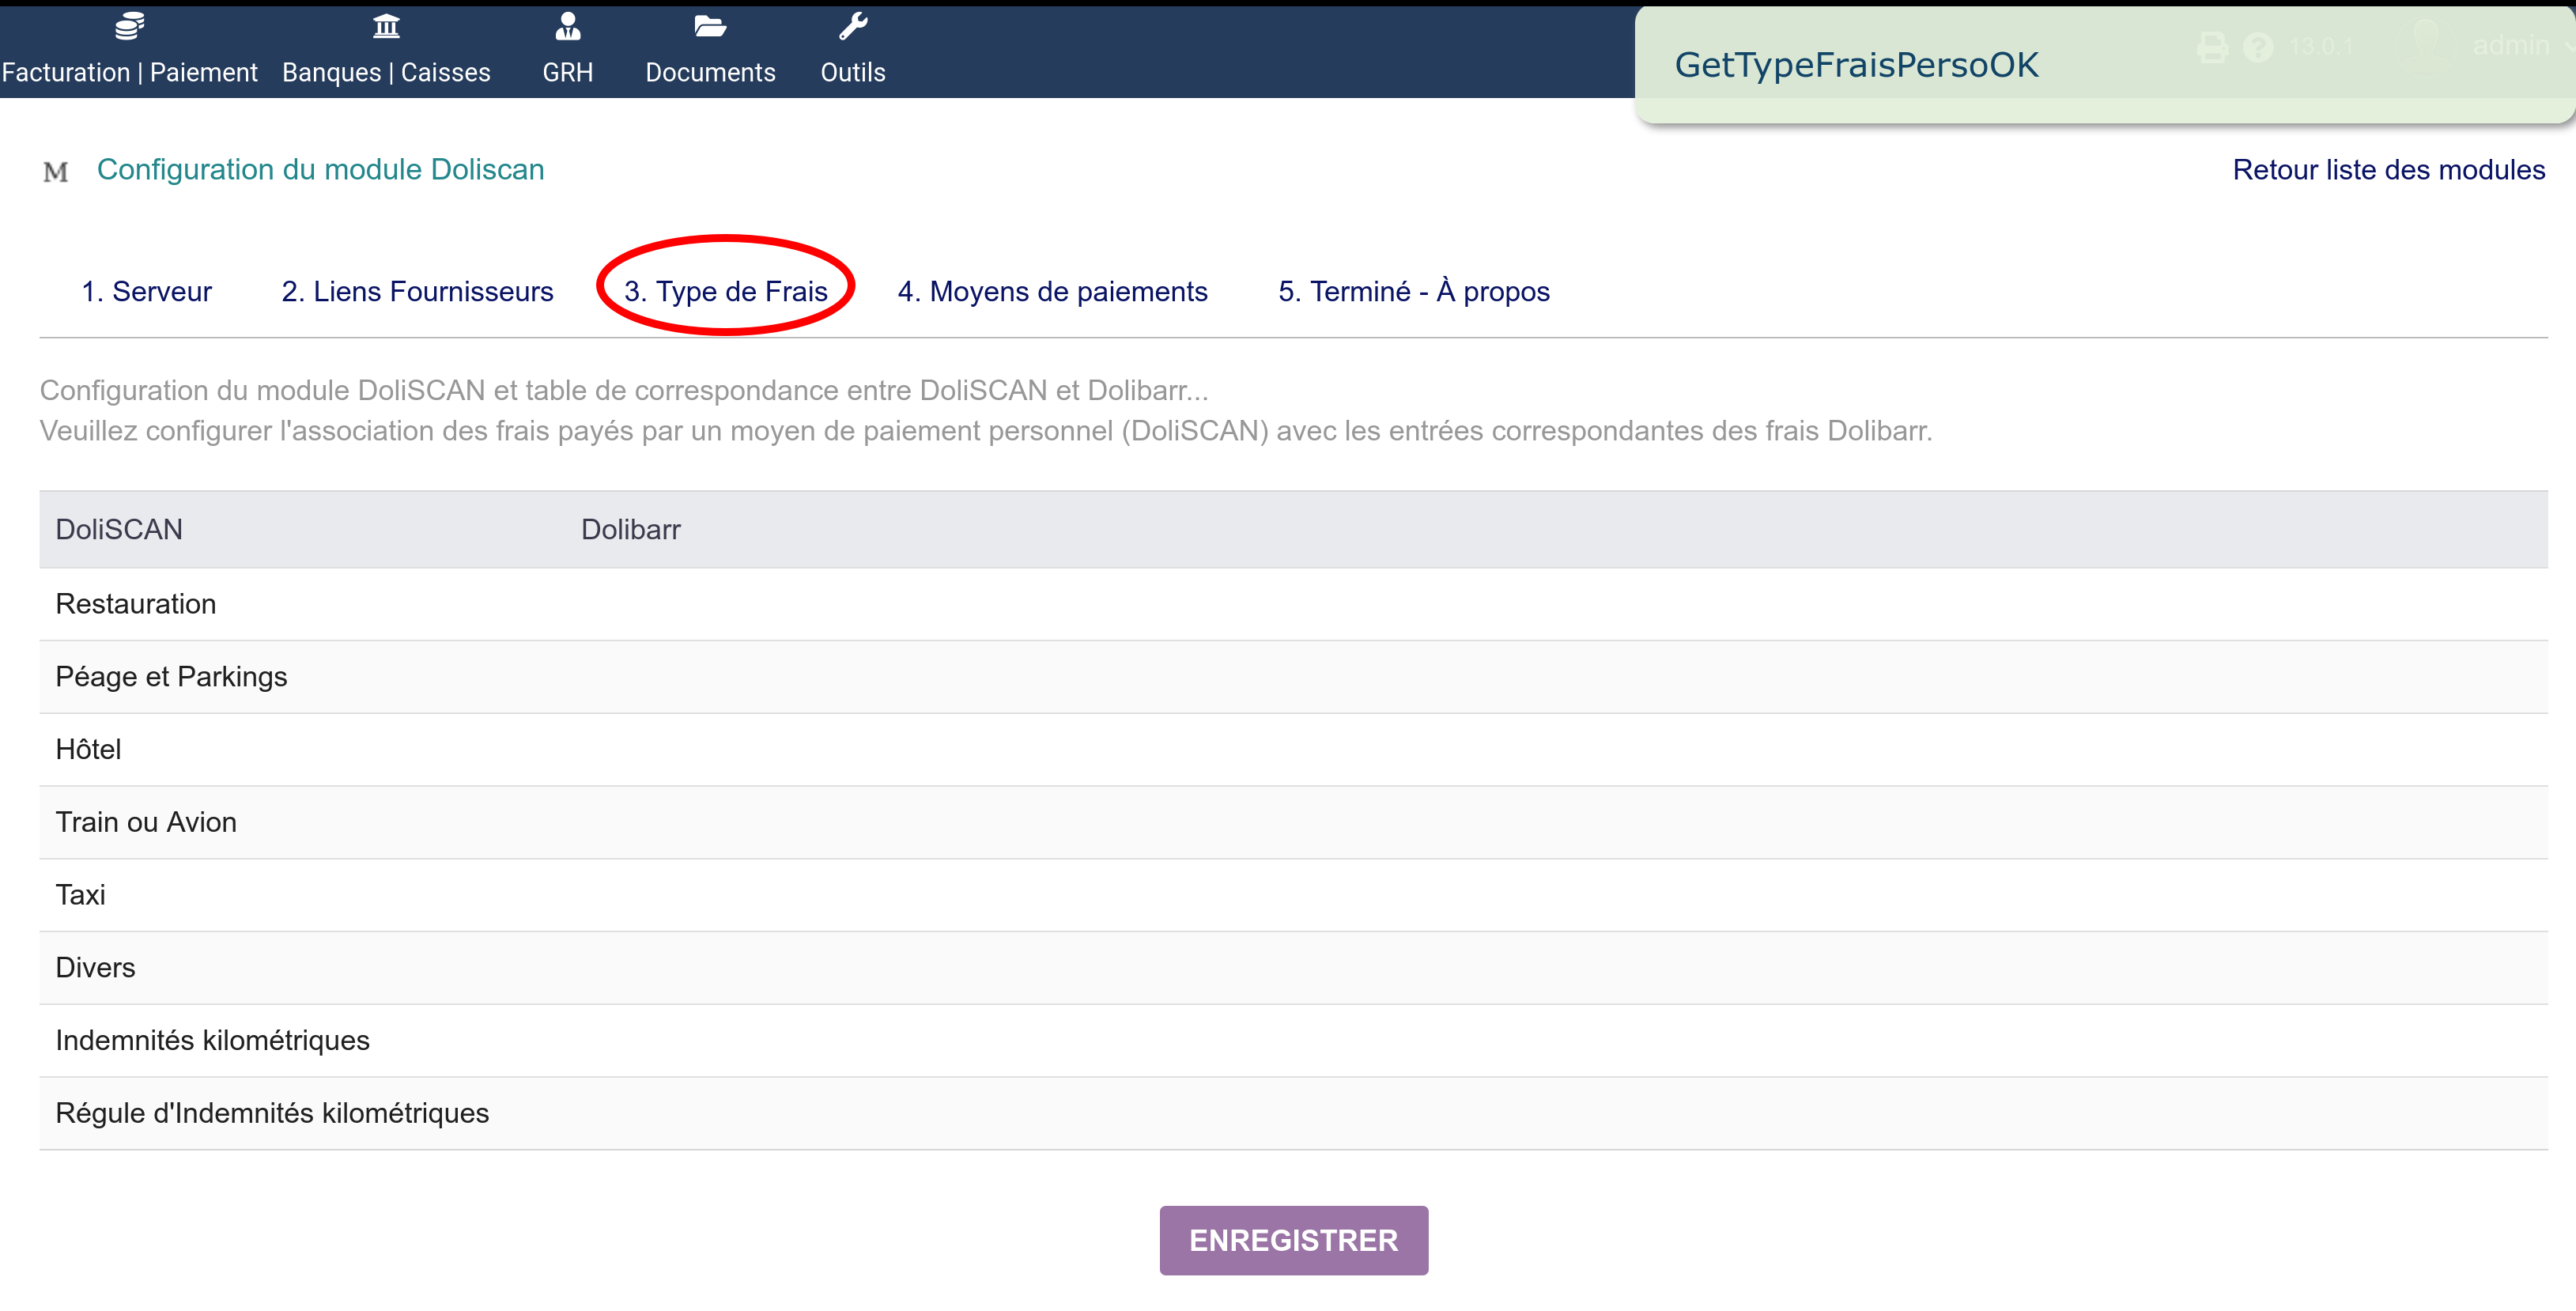
Task: Select the Taxi row
Action: (1293, 895)
